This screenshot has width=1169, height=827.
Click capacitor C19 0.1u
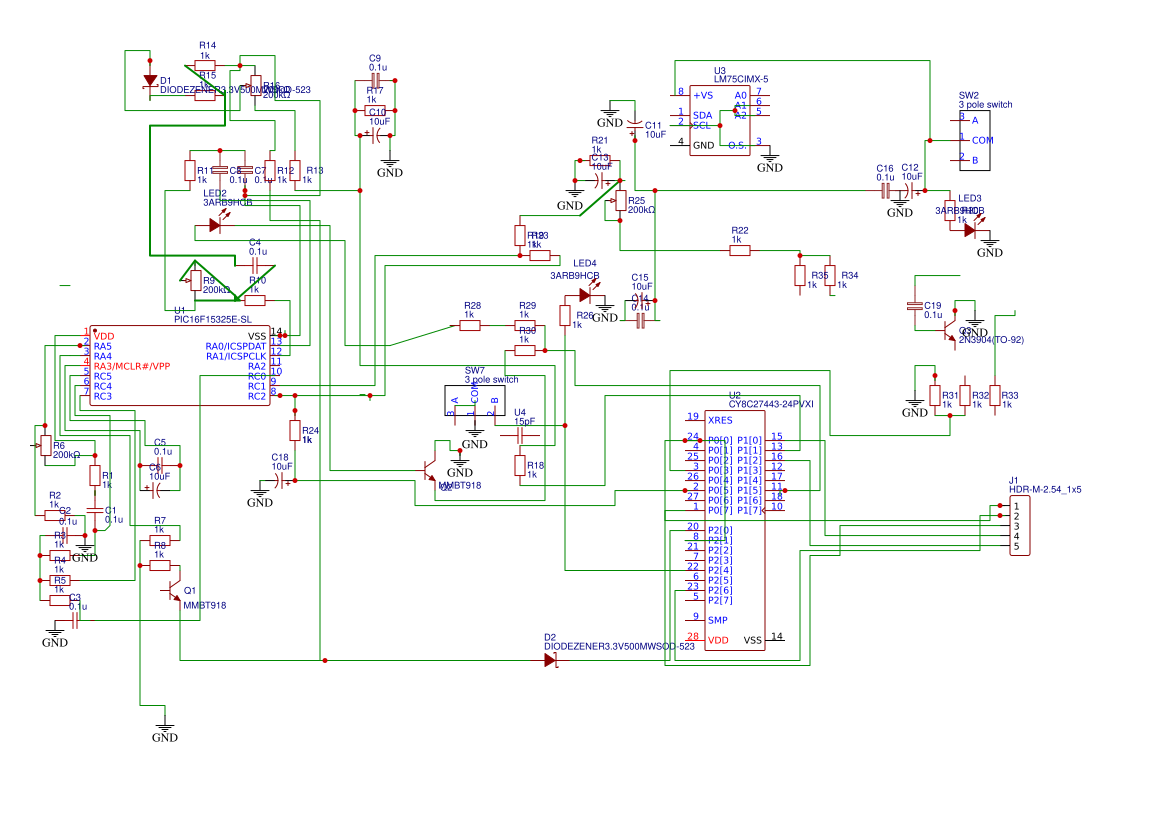tap(916, 306)
